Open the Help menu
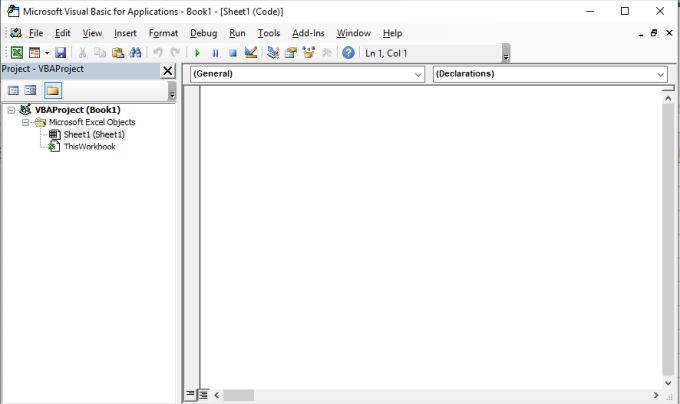 (392, 33)
